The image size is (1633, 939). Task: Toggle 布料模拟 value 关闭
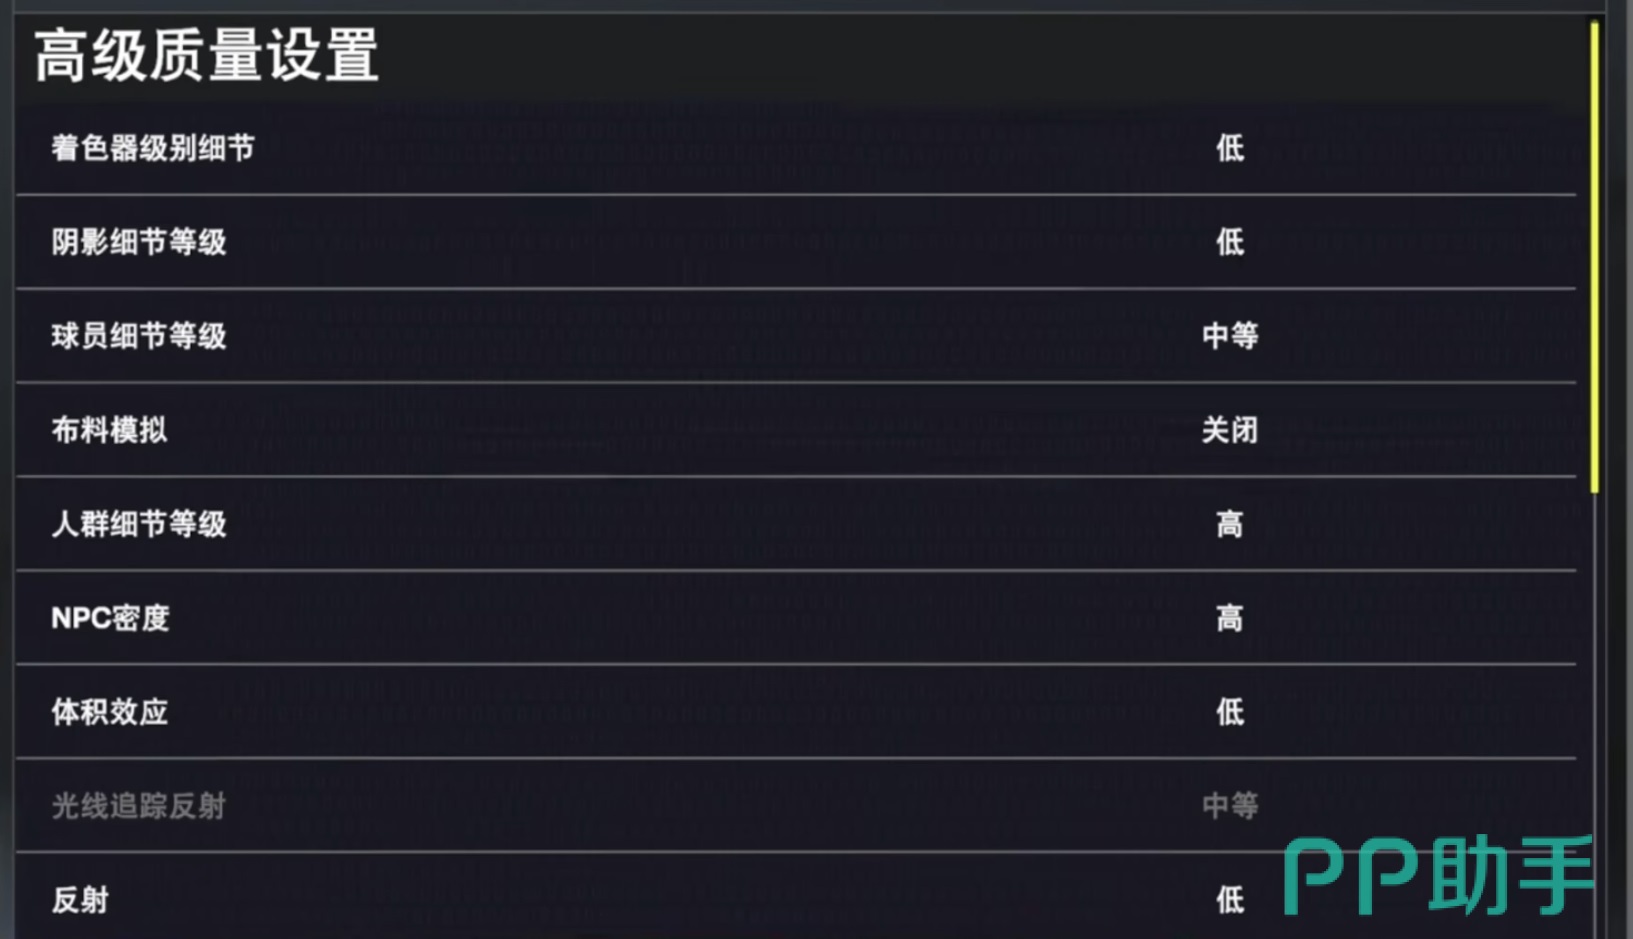(1230, 430)
